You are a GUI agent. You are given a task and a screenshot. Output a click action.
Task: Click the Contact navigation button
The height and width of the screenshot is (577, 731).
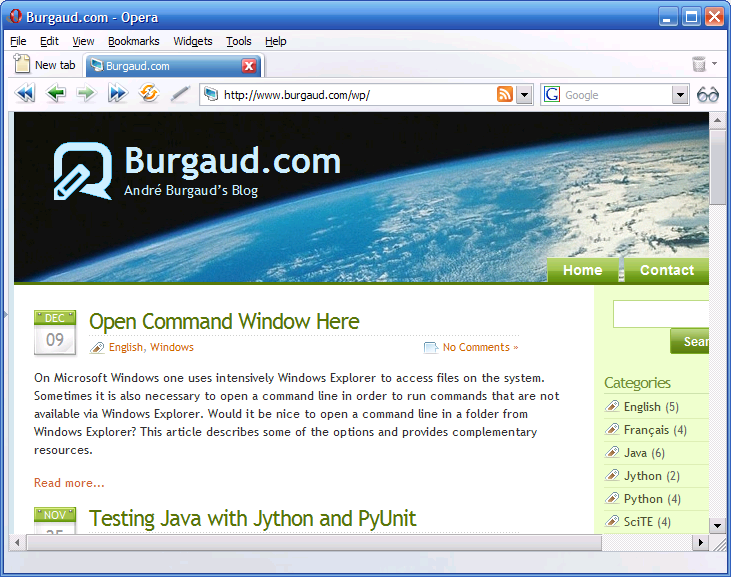coord(667,270)
